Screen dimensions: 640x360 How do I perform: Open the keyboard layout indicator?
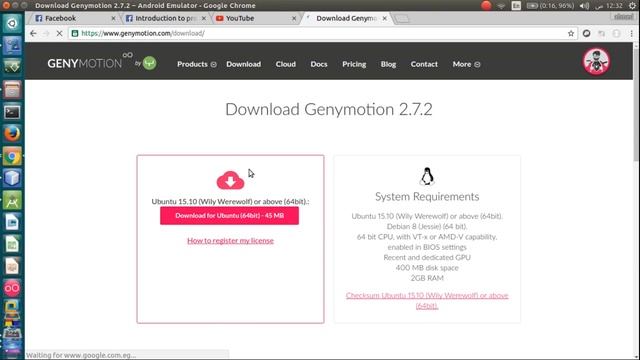[516, 6]
